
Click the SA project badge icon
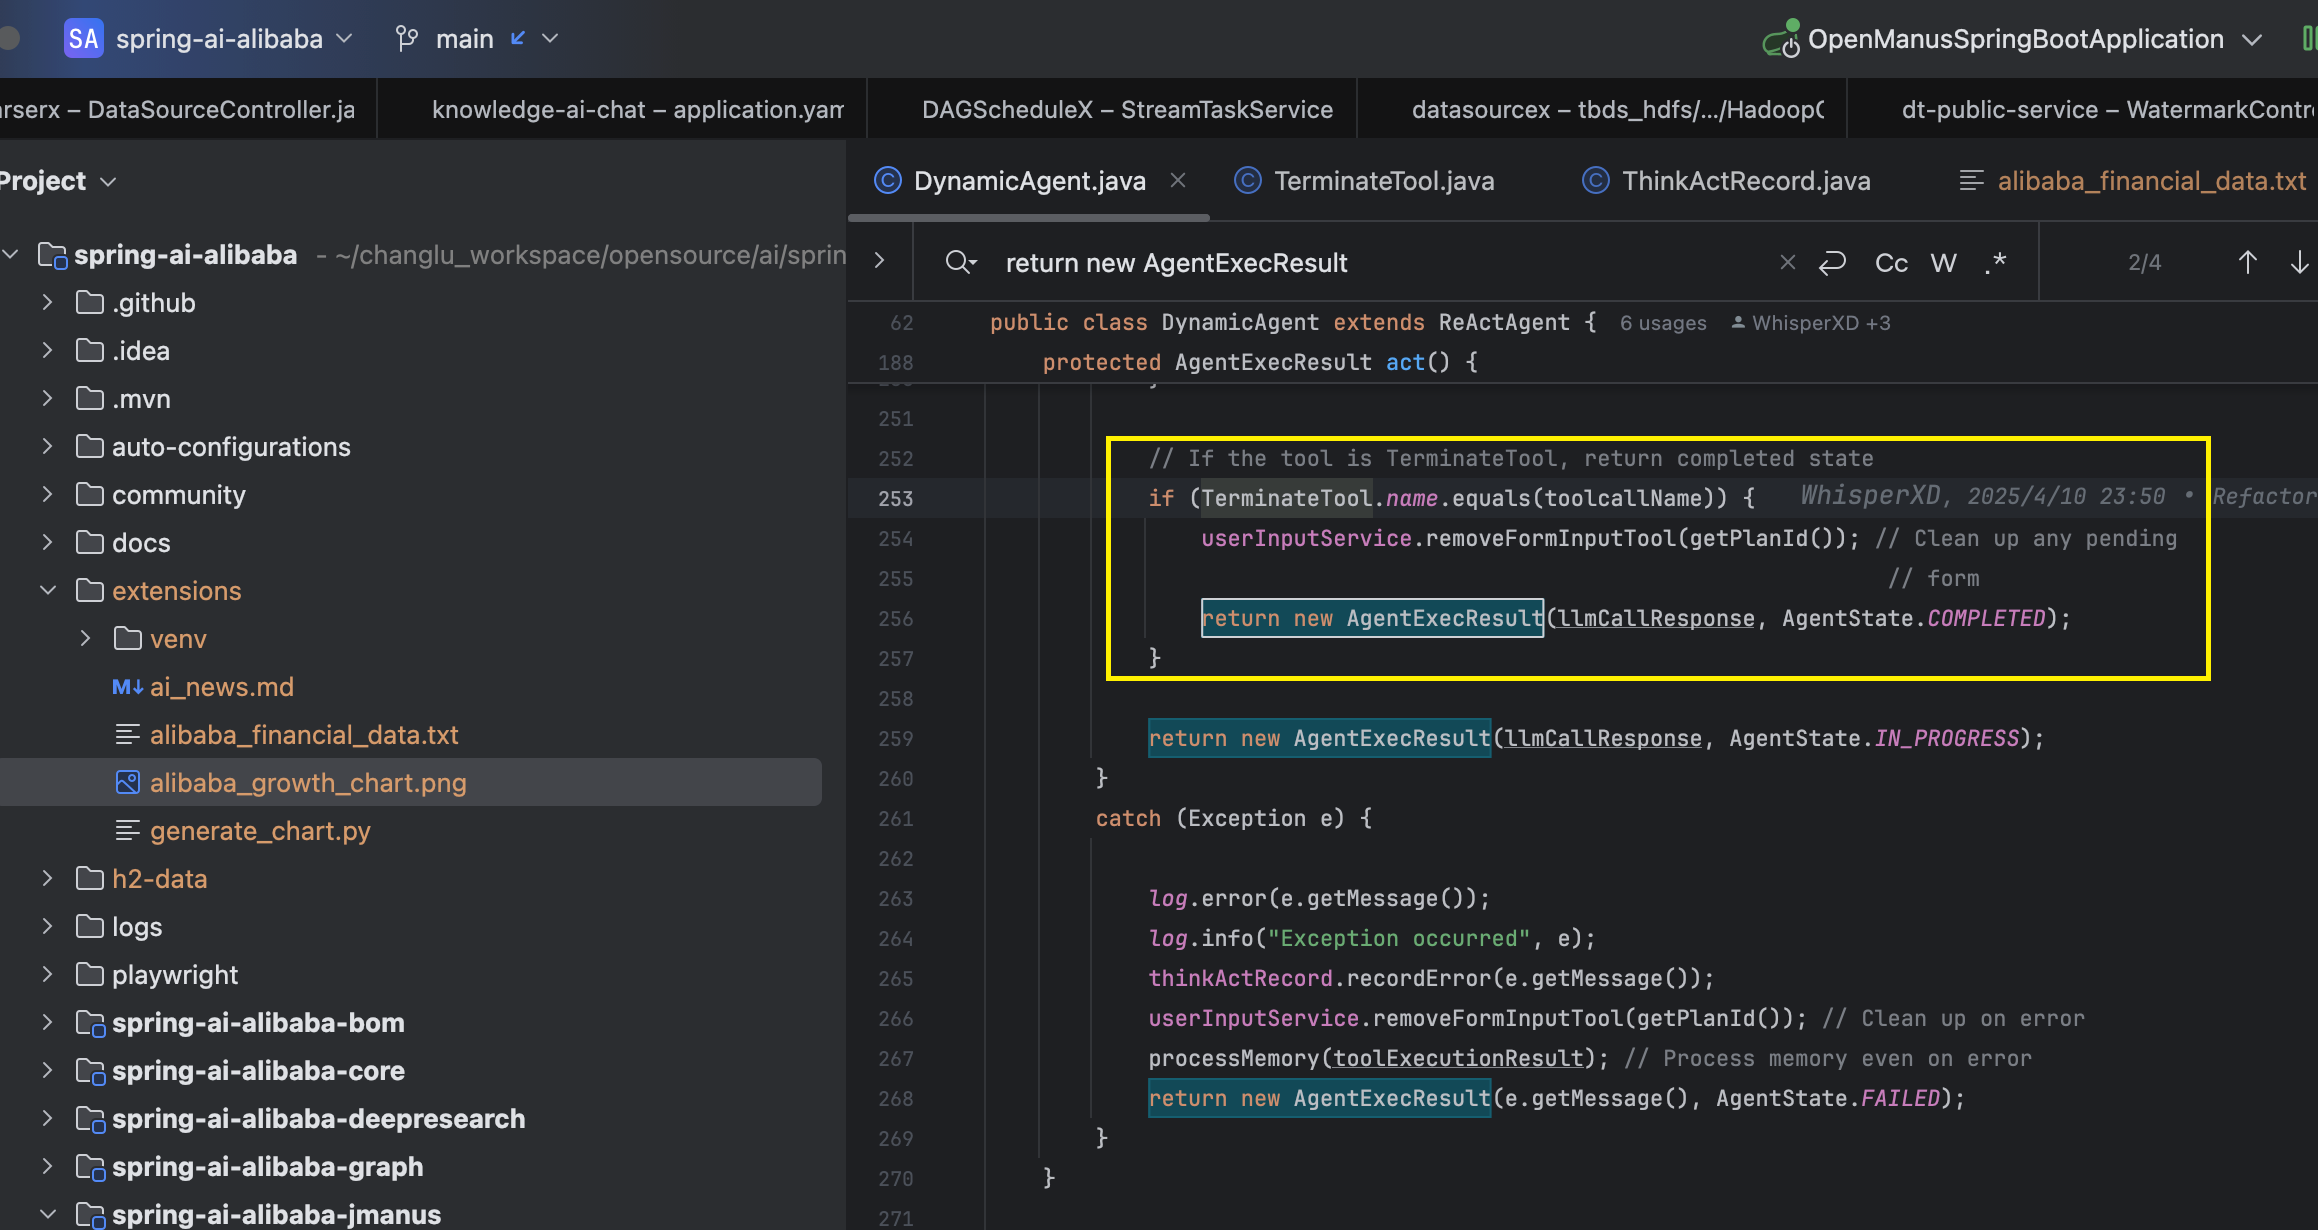[x=83, y=39]
